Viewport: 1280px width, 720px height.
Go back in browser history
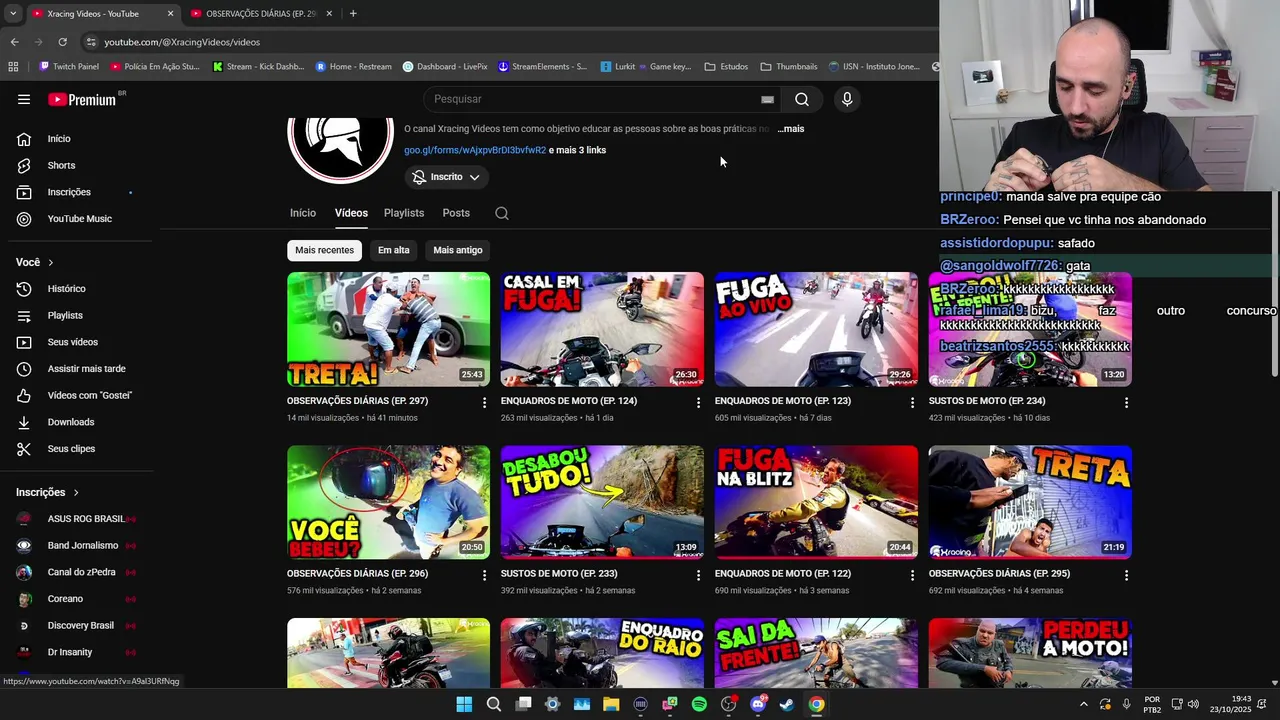point(14,42)
